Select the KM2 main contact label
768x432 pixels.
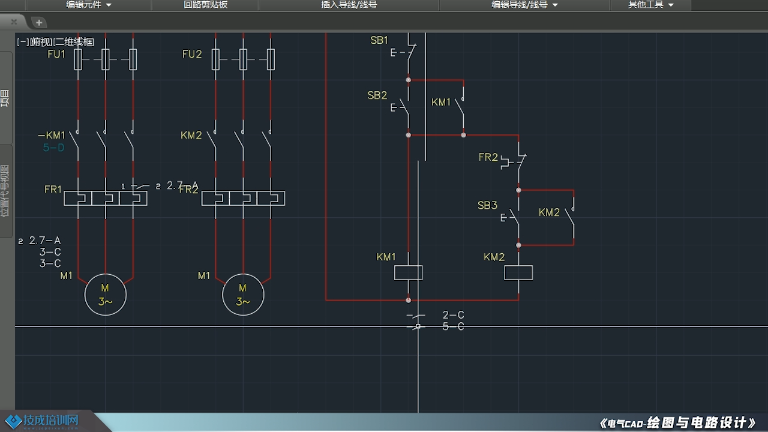[x=191, y=135]
